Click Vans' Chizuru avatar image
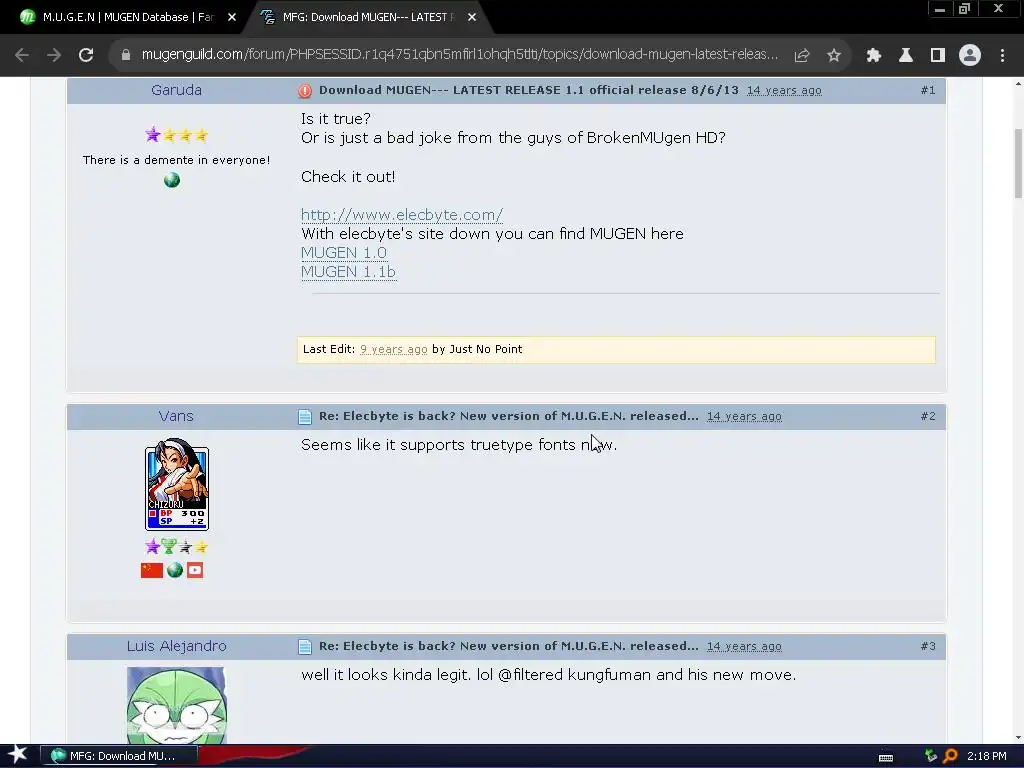 point(177,485)
